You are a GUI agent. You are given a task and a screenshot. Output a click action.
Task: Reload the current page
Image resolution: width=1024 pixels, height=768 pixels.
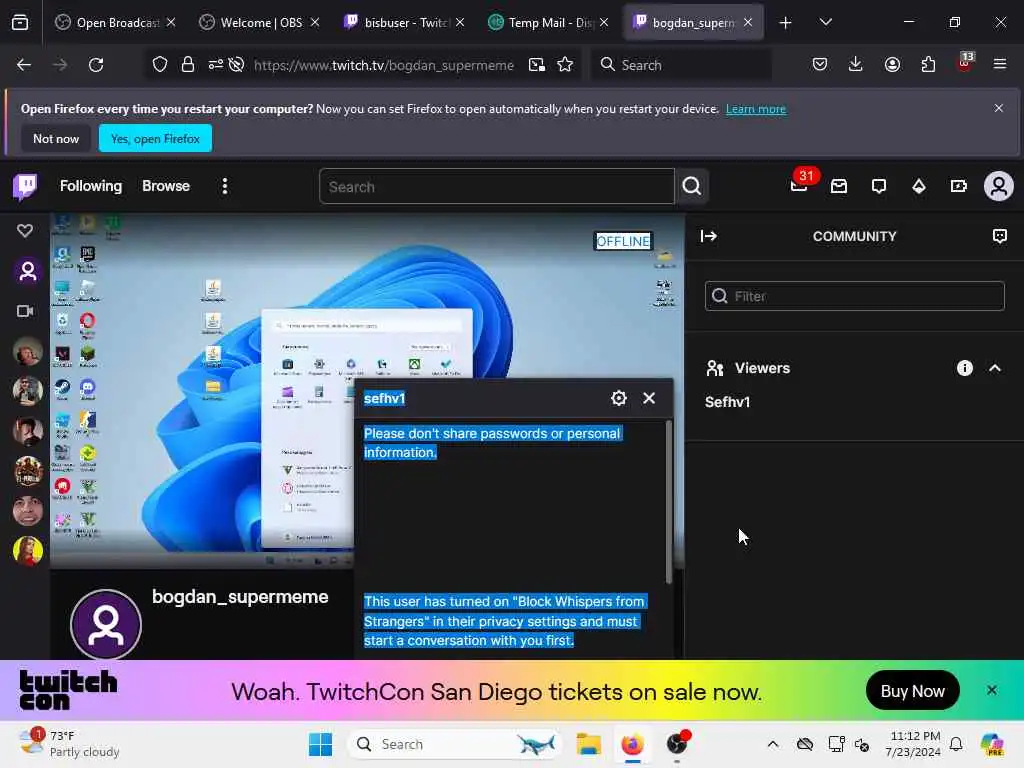96,65
